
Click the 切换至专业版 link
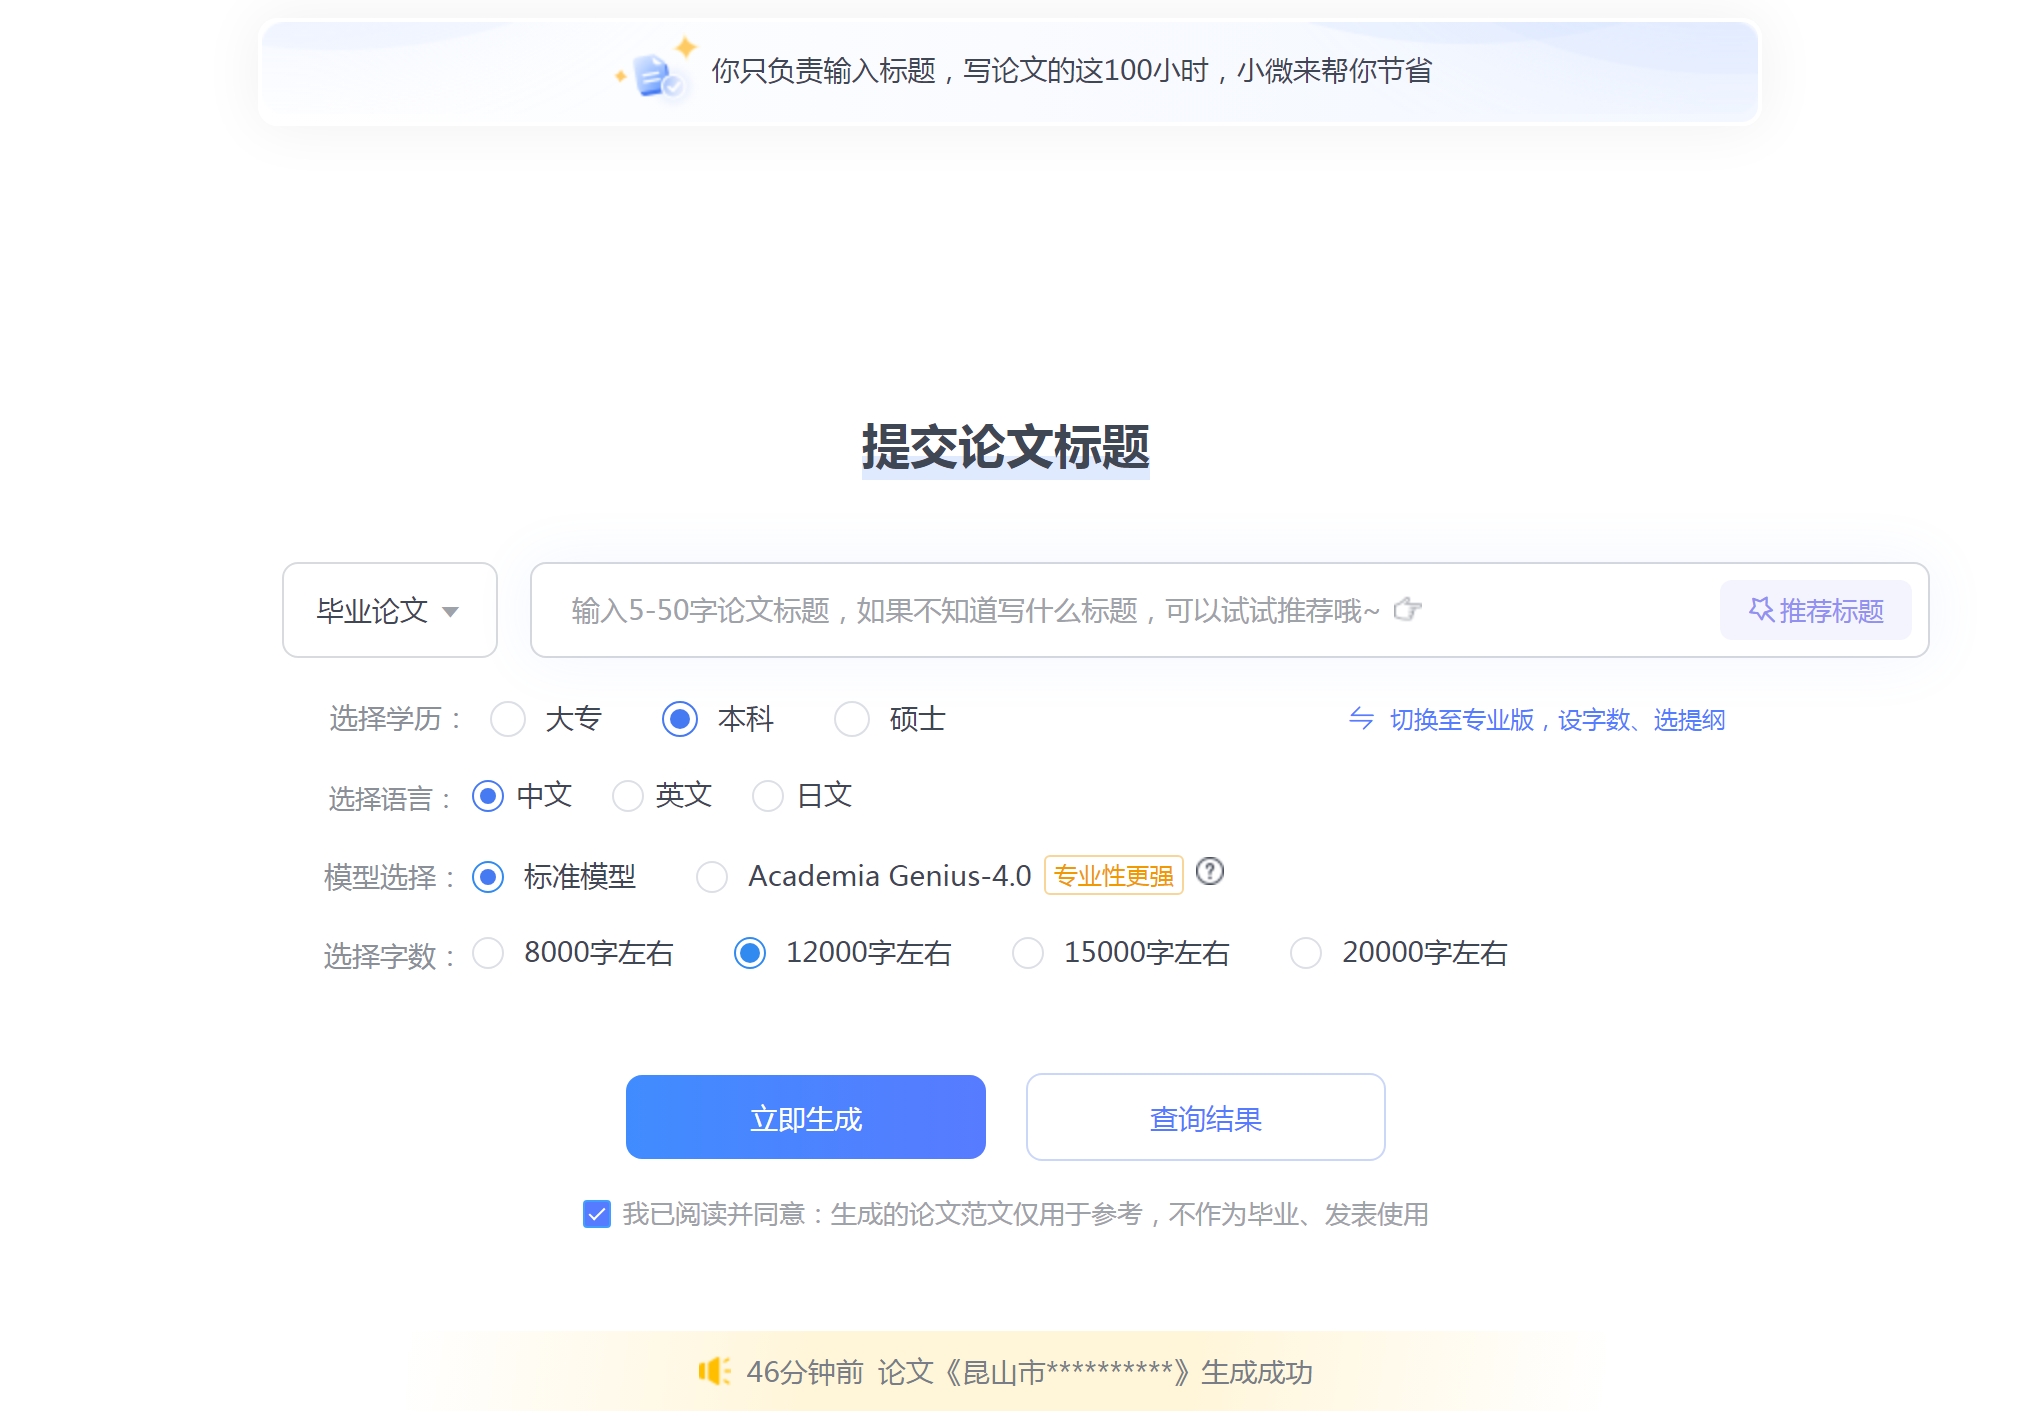tap(1459, 719)
